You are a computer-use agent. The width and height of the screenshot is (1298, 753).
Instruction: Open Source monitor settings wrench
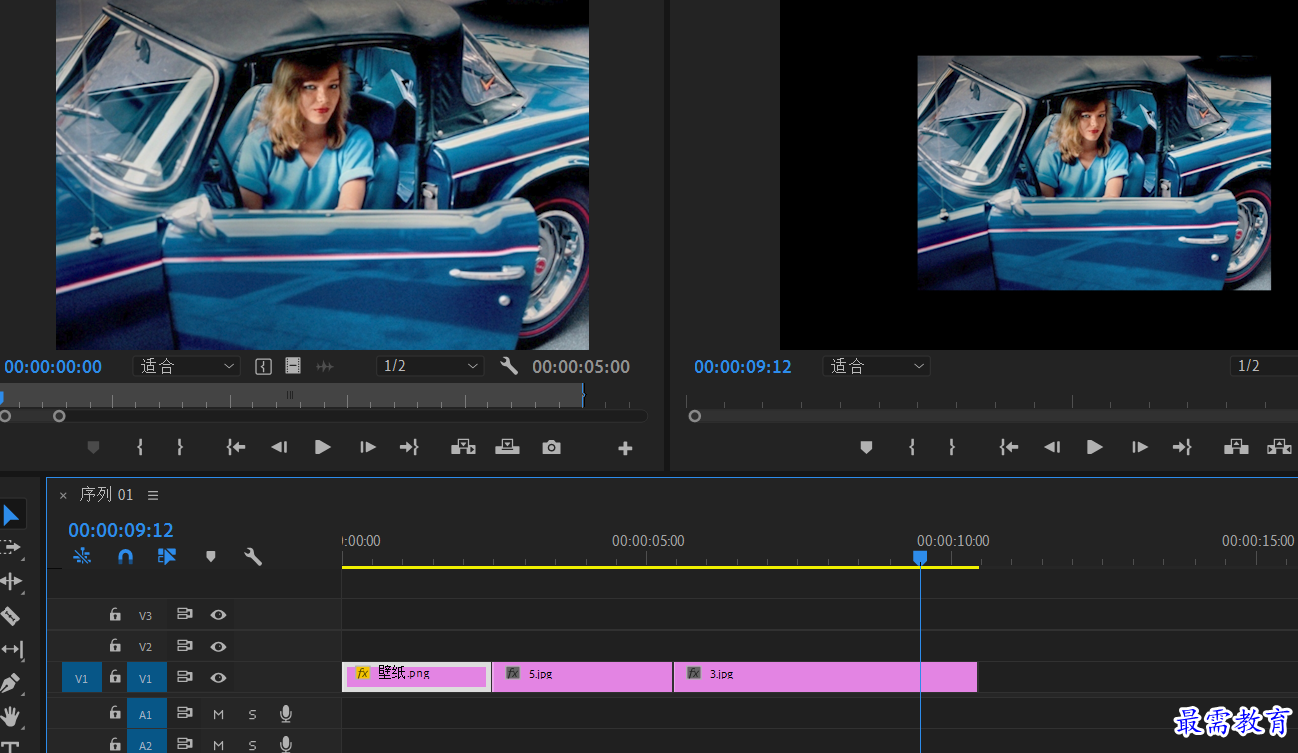pyautogui.click(x=509, y=366)
